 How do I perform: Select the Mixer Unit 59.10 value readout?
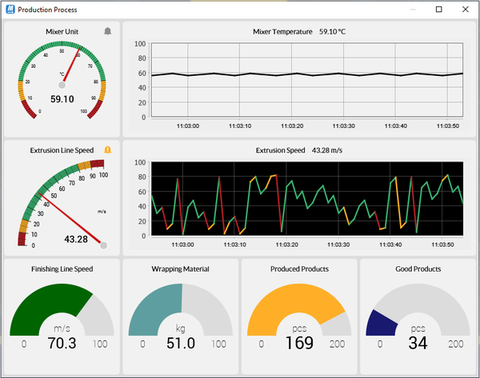point(62,99)
